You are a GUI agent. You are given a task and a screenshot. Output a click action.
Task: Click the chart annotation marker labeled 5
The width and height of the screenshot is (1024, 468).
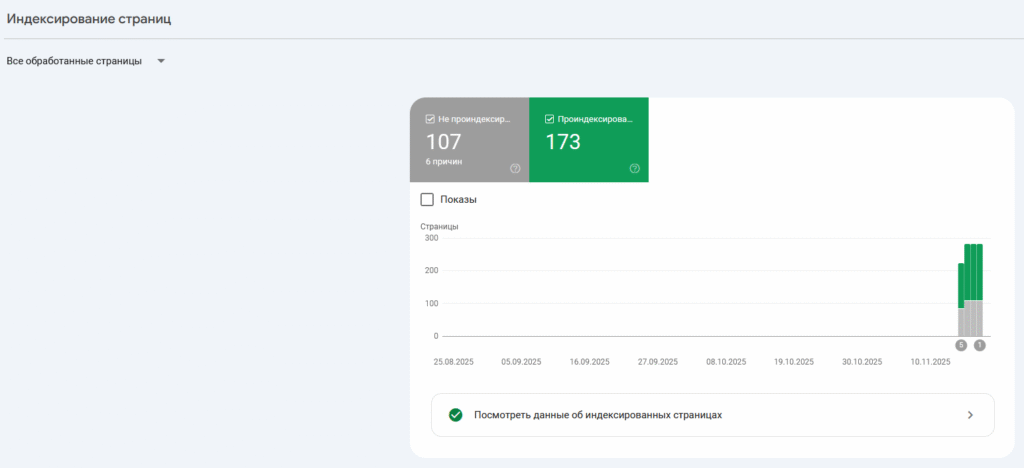[961, 345]
